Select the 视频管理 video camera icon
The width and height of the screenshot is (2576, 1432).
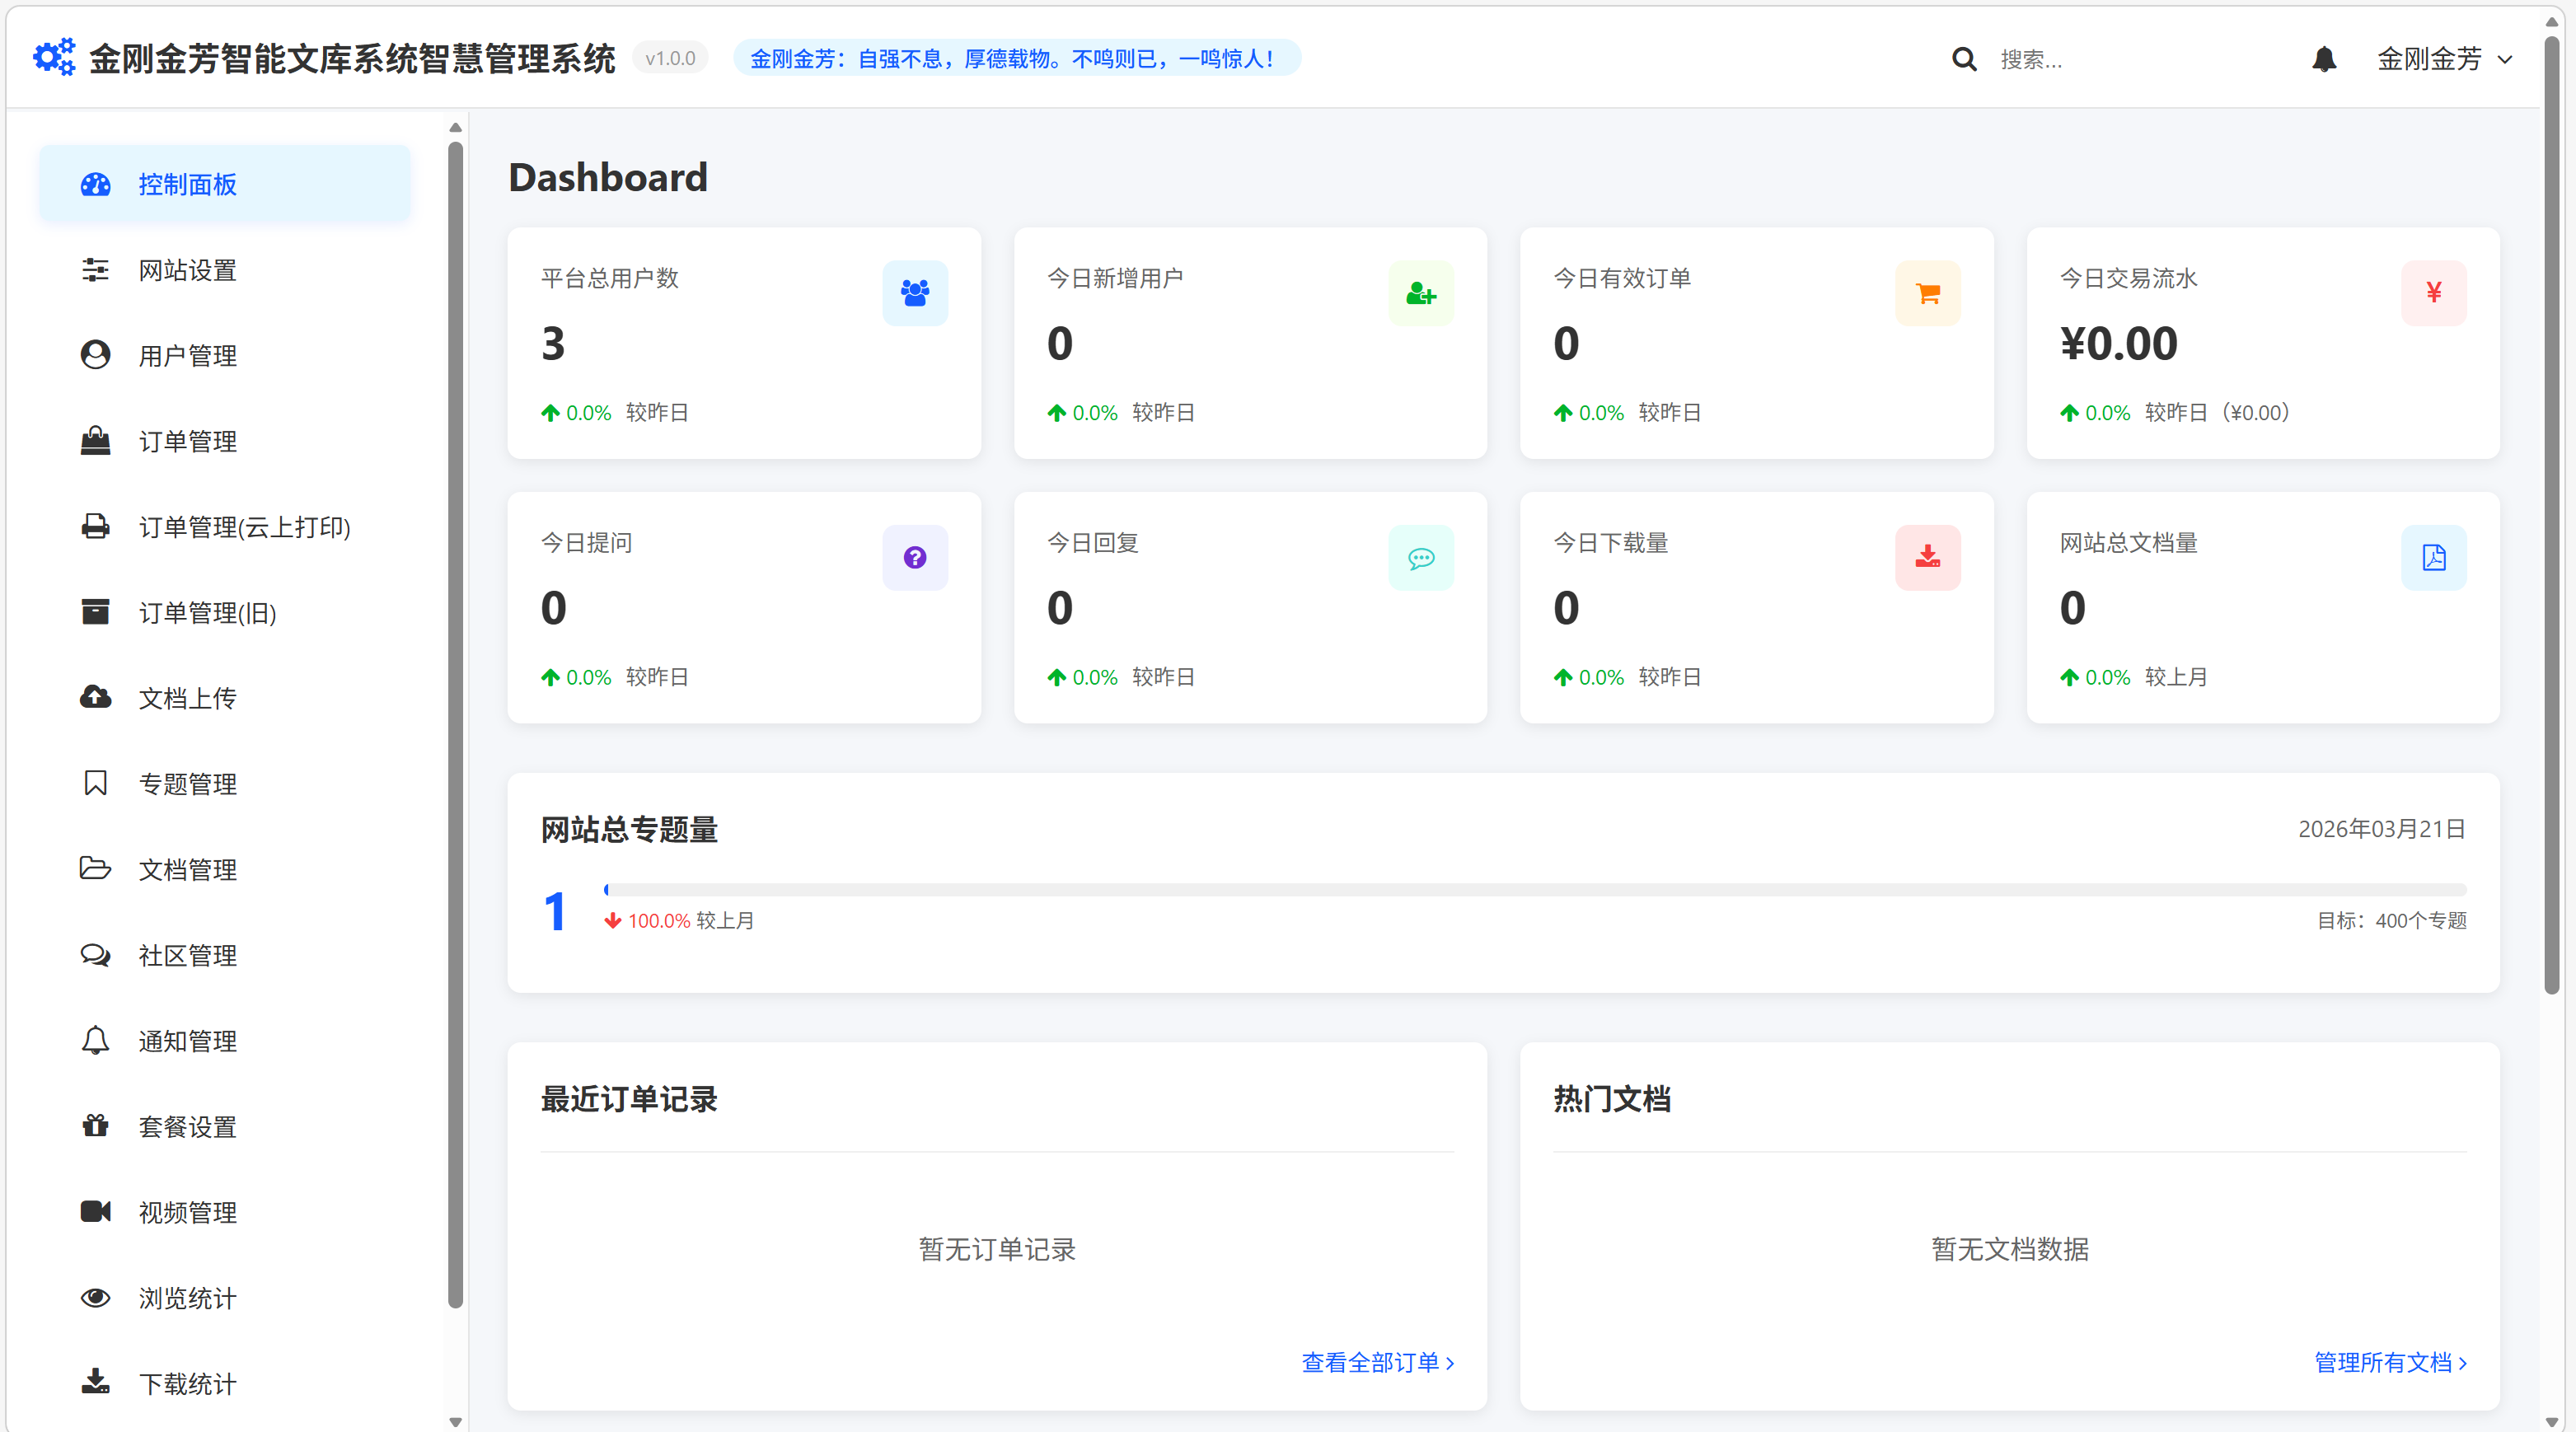point(95,1211)
